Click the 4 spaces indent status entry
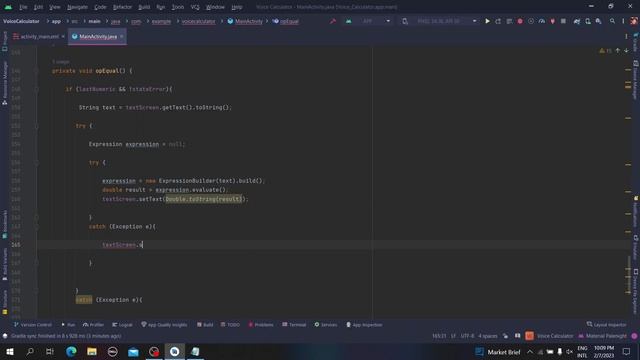Image resolution: width=640 pixels, height=360 pixels. point(488,336)
